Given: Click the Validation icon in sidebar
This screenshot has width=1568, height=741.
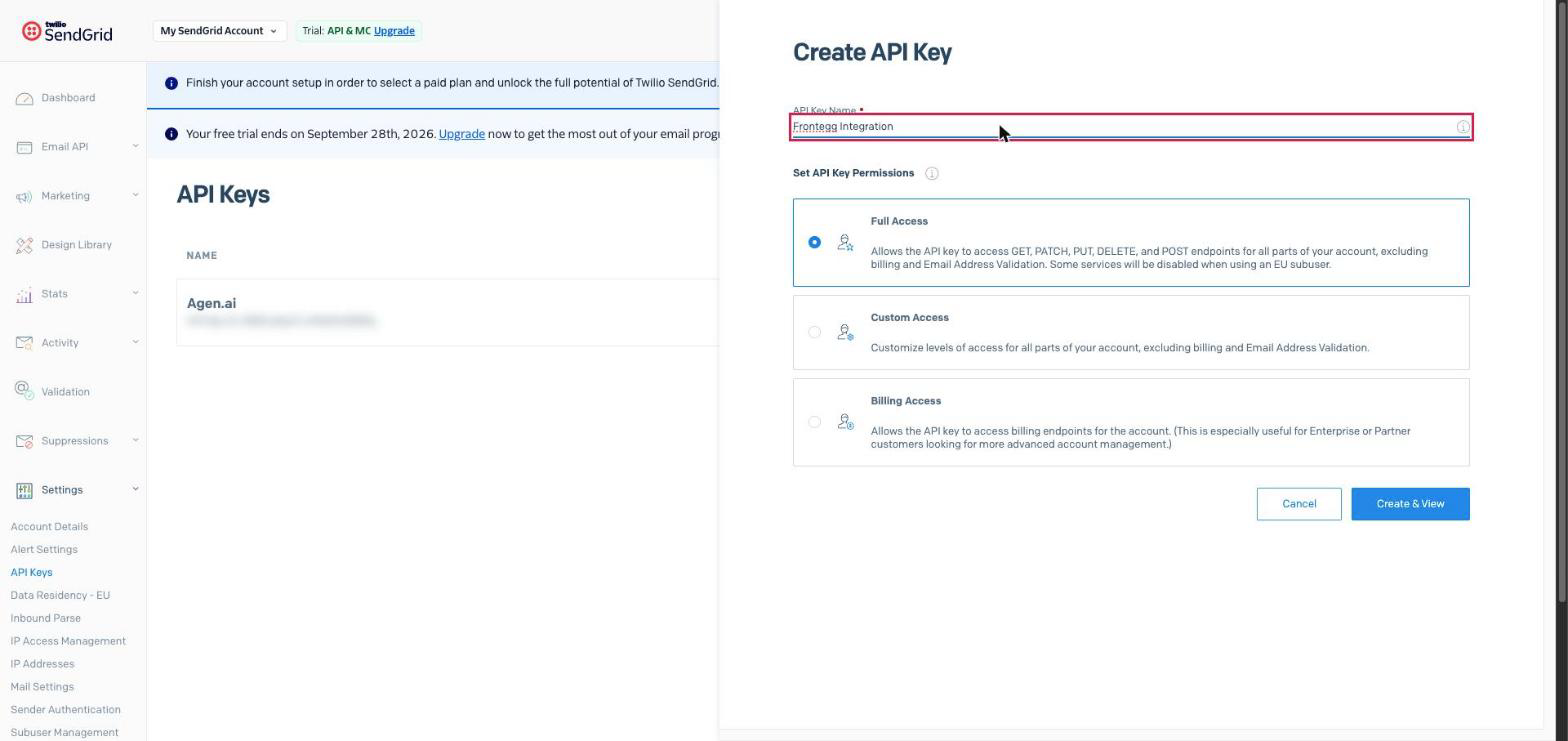Looking at the screenshot, I should tap(24, 392).
